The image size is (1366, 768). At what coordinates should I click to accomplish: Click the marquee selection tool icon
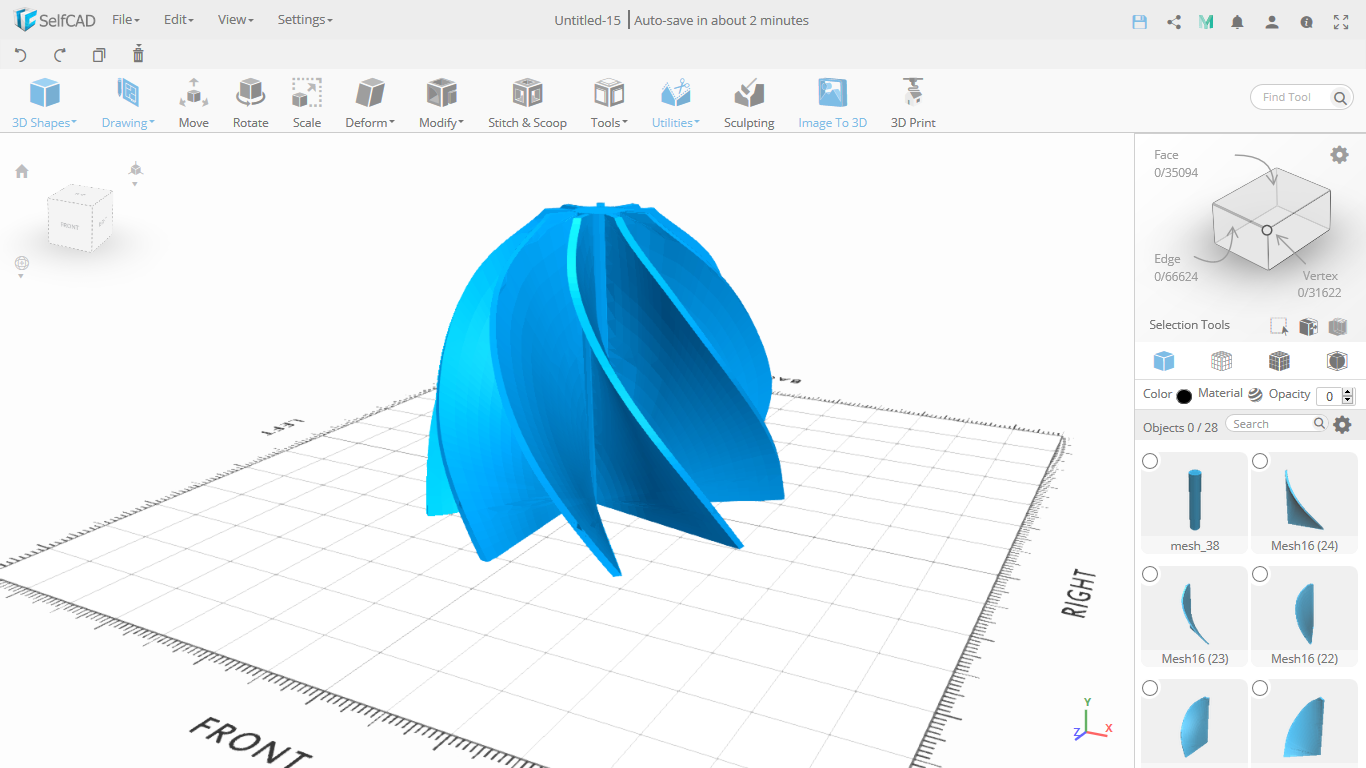click(x=1279, y=326)
